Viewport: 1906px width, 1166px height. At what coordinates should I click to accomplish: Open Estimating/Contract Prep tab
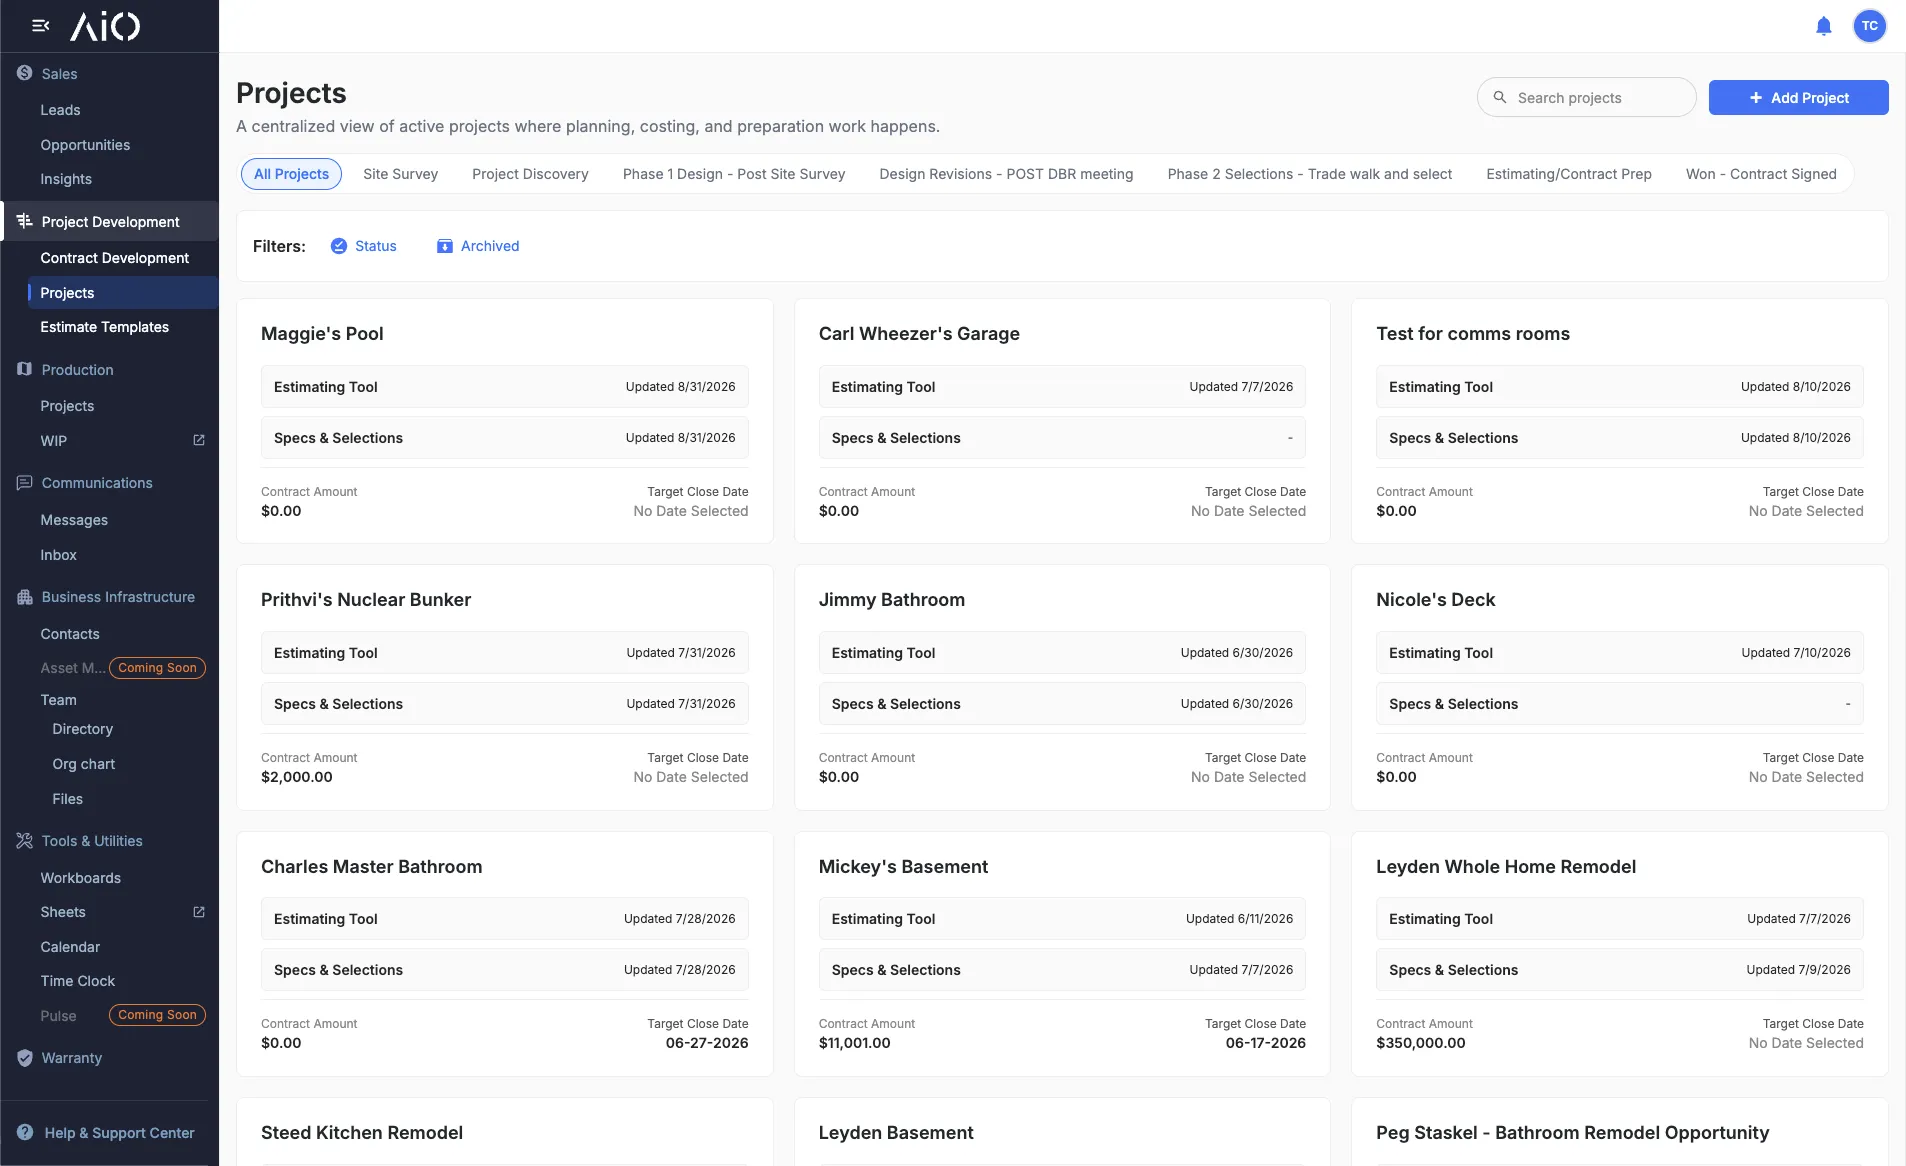[x=1568, y=174]
